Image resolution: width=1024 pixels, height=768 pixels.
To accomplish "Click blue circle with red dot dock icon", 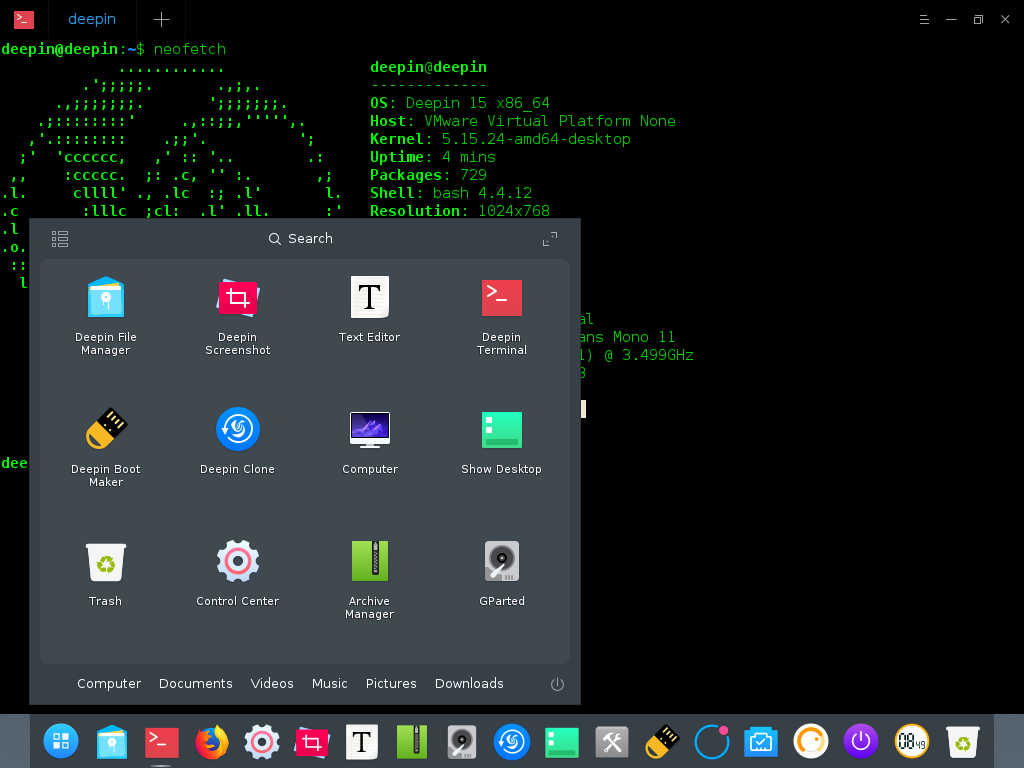I will coord(712,741).
